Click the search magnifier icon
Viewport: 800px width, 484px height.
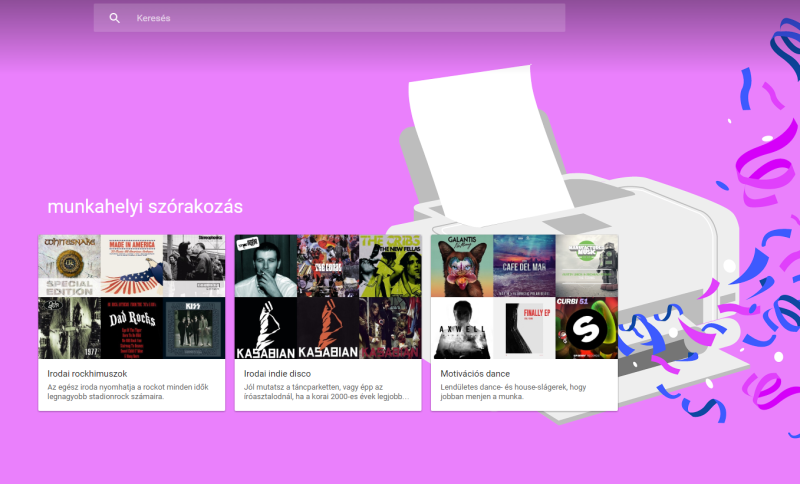pos(114,18)
